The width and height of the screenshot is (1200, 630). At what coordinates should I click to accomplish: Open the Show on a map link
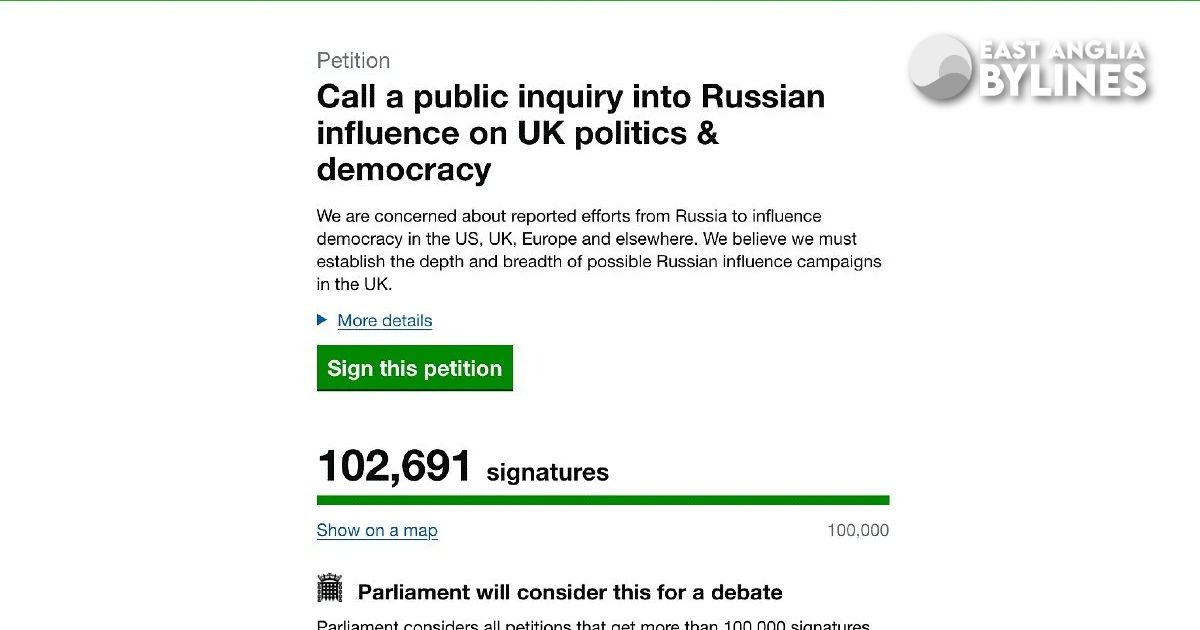point(377,531)
